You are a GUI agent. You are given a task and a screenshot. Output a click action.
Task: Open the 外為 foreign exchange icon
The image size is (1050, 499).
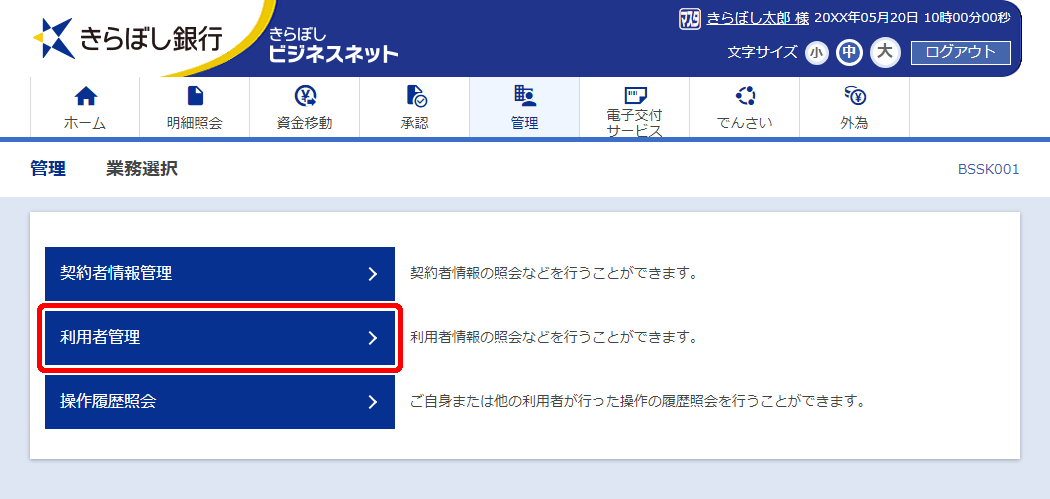click(854, 96)
